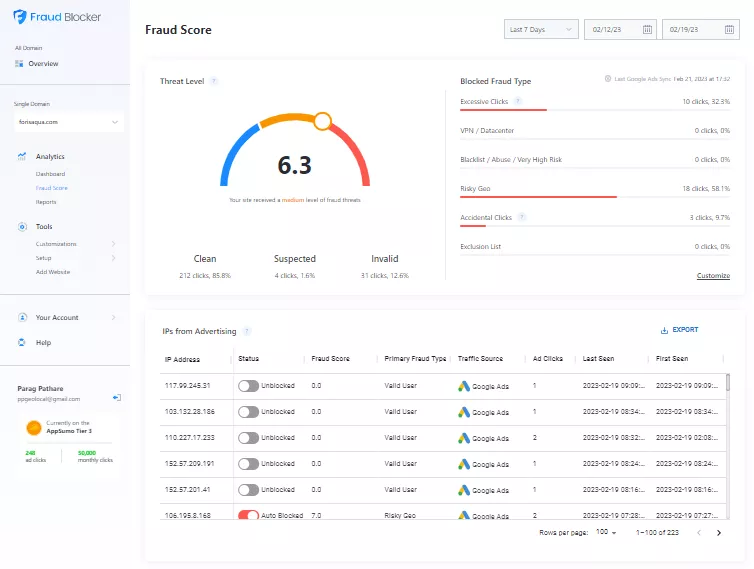Click the Tools gear icon

coord(22,227)
